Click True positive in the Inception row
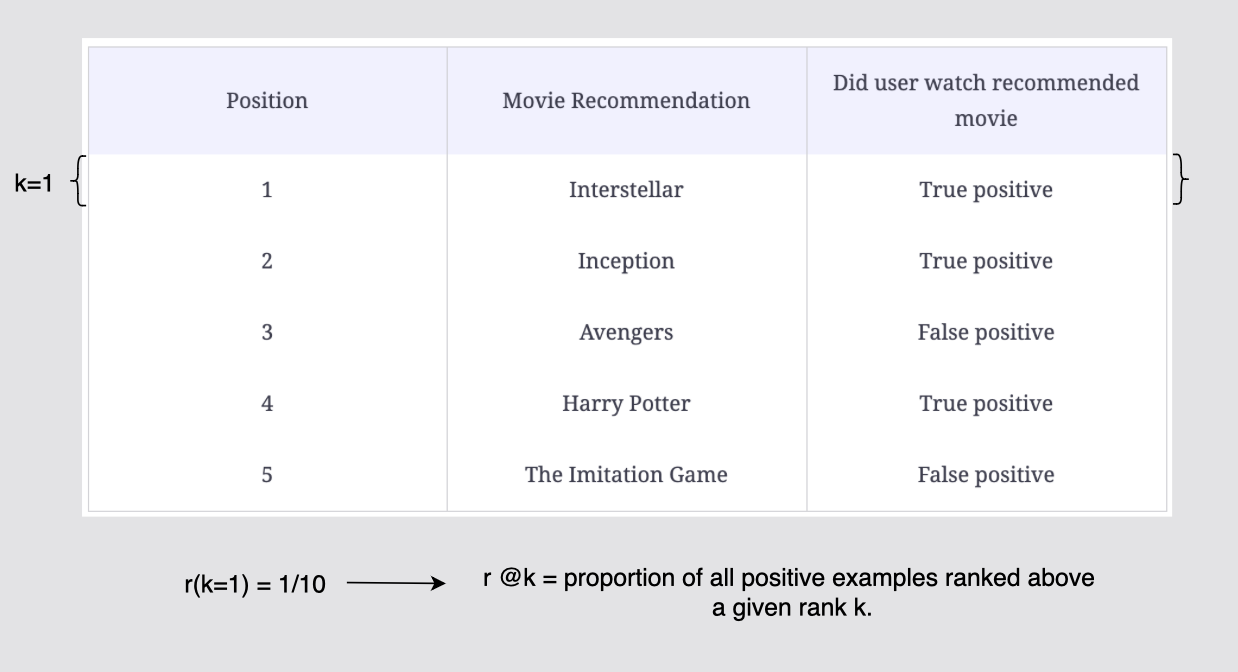The image size is (1238, 672). 986,262
